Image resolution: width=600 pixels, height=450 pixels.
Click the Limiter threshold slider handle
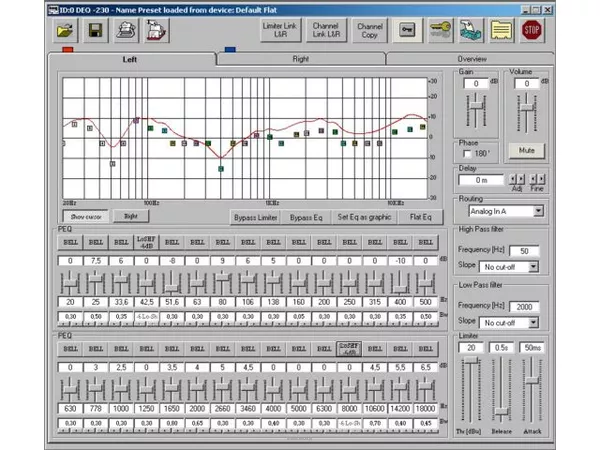click(x=471, y=360)
